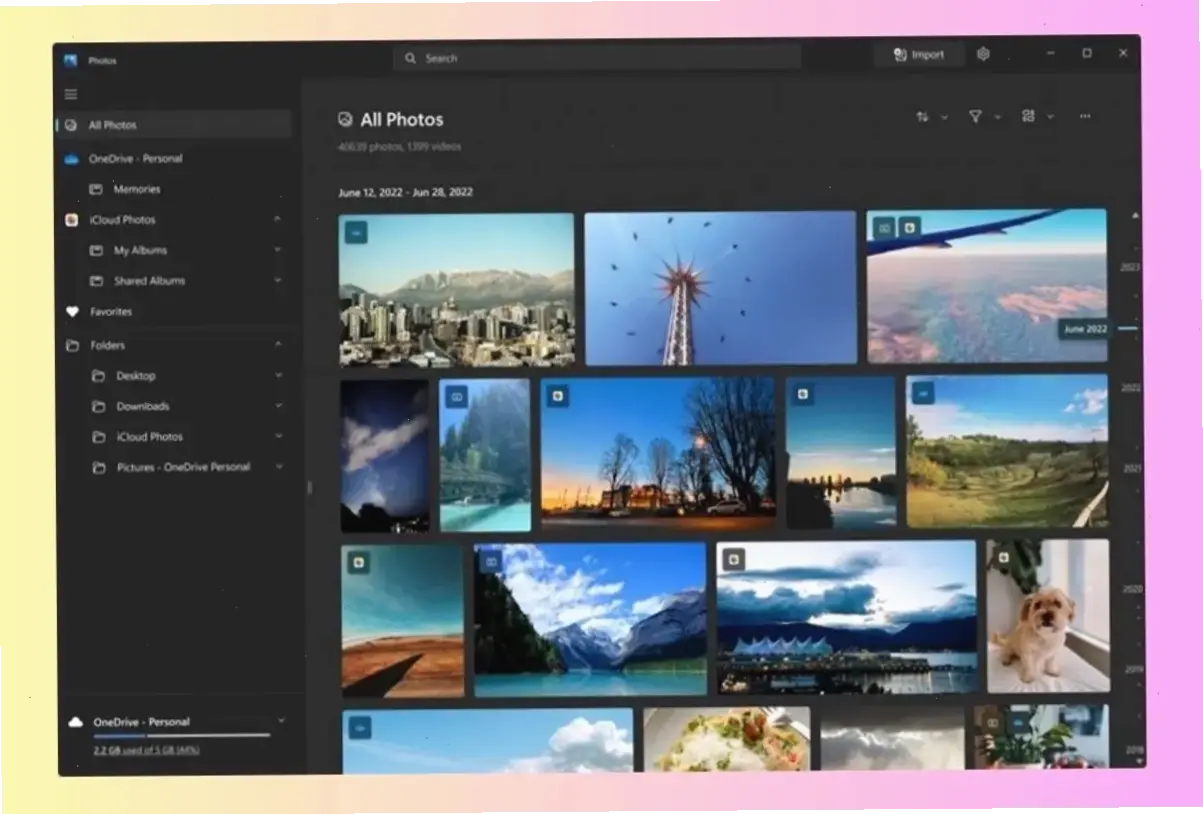Click the album icon beside Shared Albums
The height and width of the screenshot is (814, 1203).
tap(97, 281)
